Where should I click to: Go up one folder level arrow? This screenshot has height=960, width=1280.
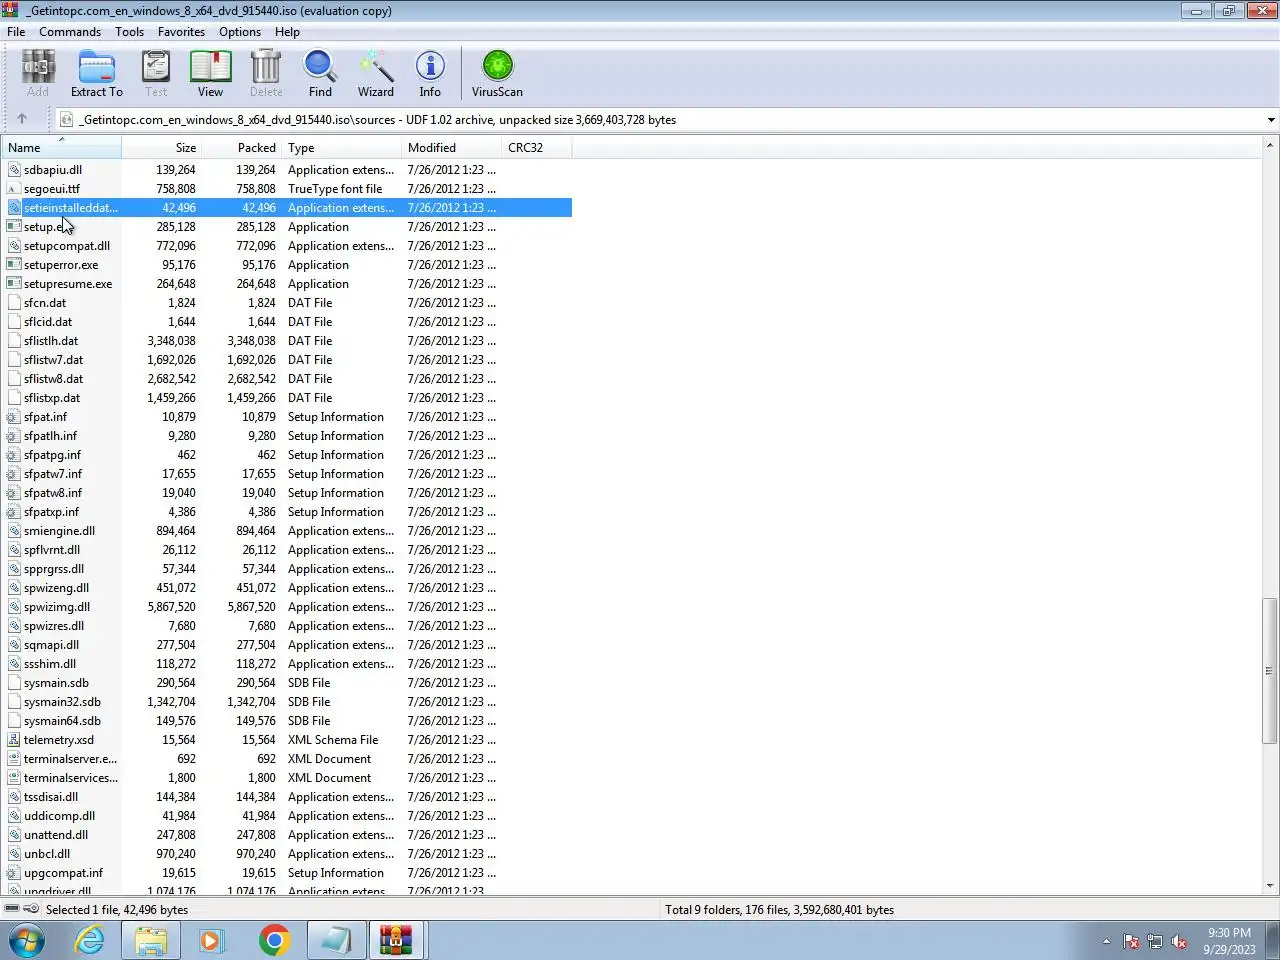pyautogui.click(x=22, y=119)
